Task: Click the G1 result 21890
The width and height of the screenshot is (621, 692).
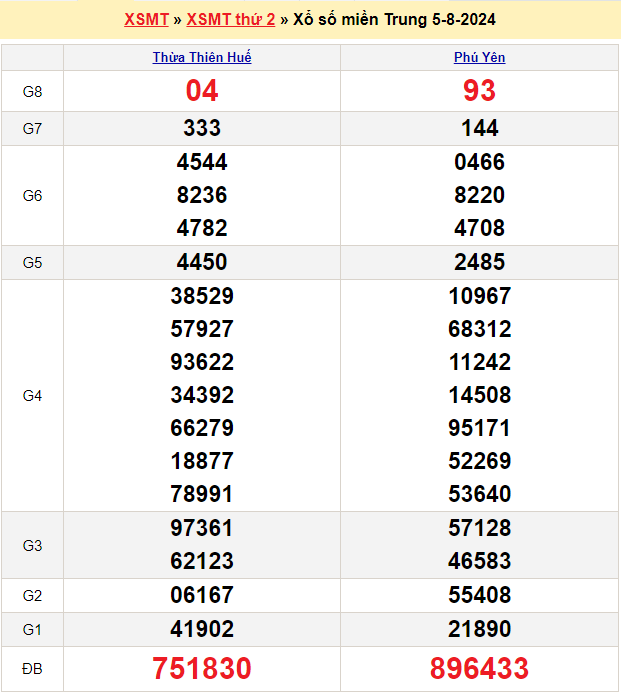Action: point(479,629)
